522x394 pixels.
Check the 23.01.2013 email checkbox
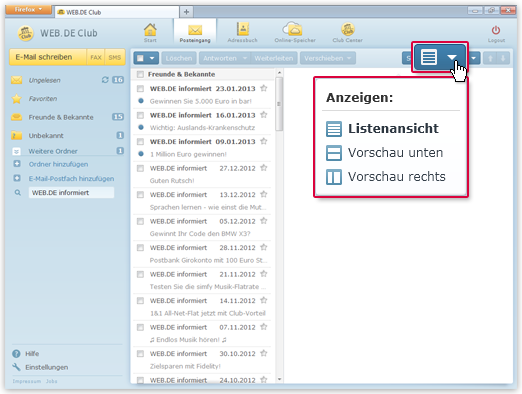[140, 89]
